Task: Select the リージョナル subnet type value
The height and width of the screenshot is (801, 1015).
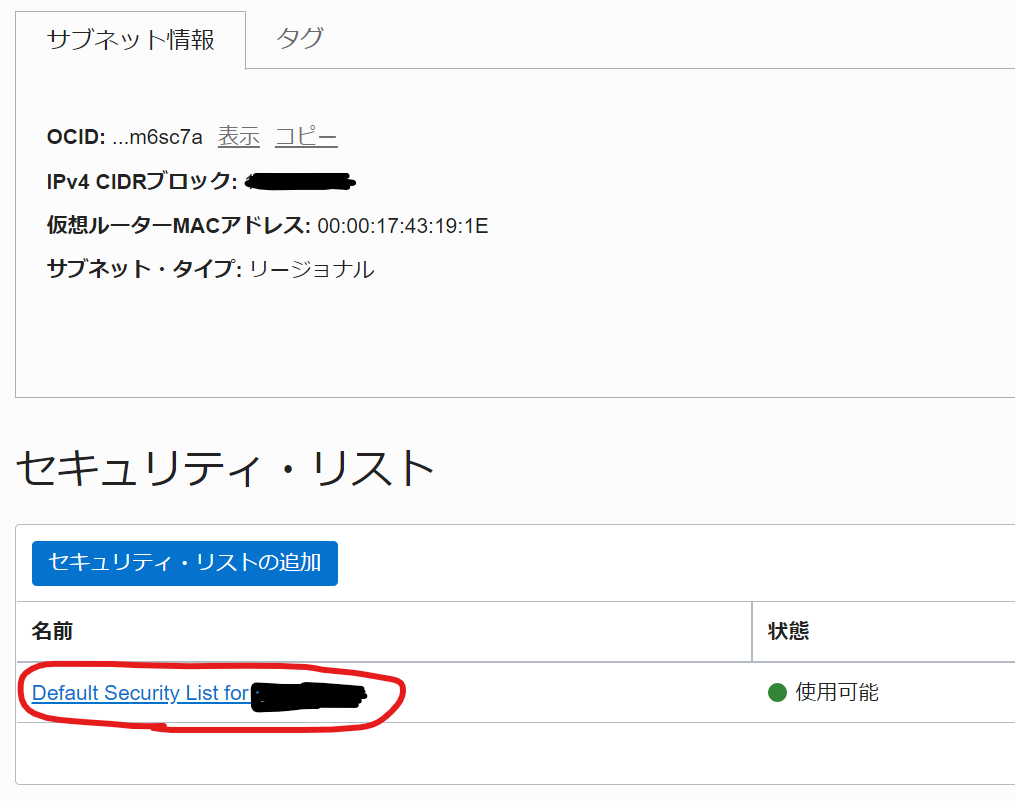Action: [x=311, y=269]
